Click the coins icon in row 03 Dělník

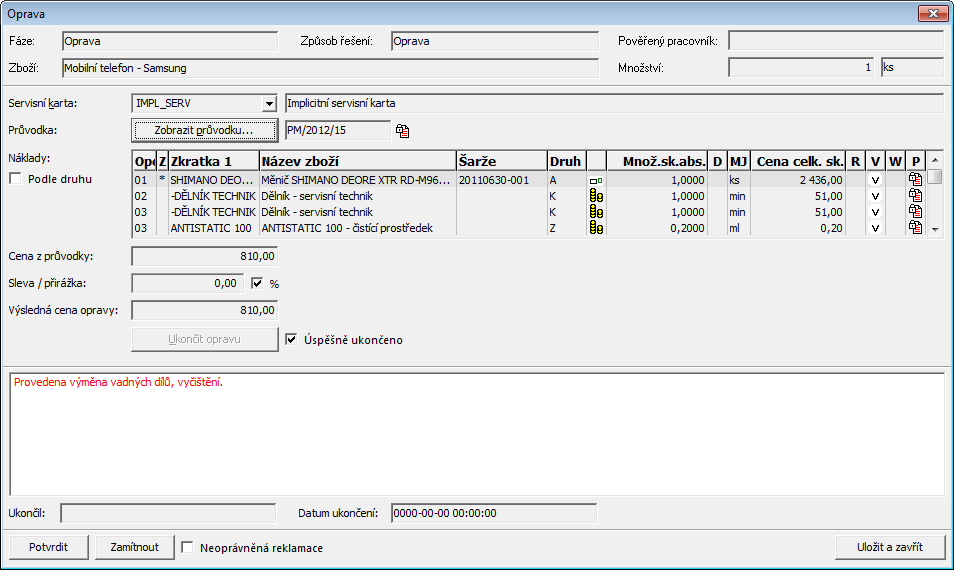click(596, 212)
